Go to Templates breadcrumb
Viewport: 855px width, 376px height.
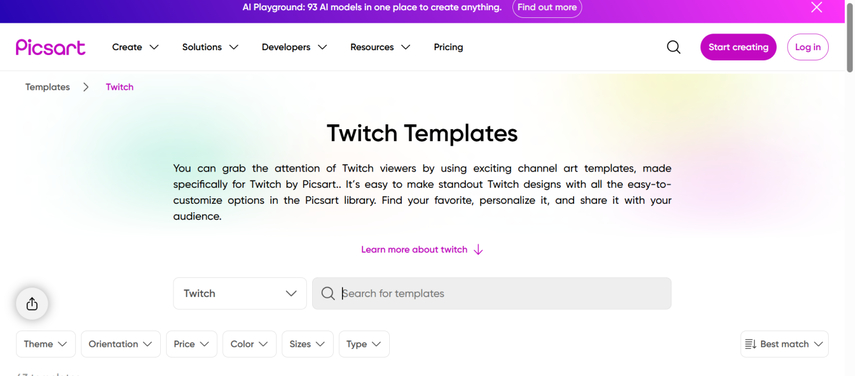click(47, 87)
